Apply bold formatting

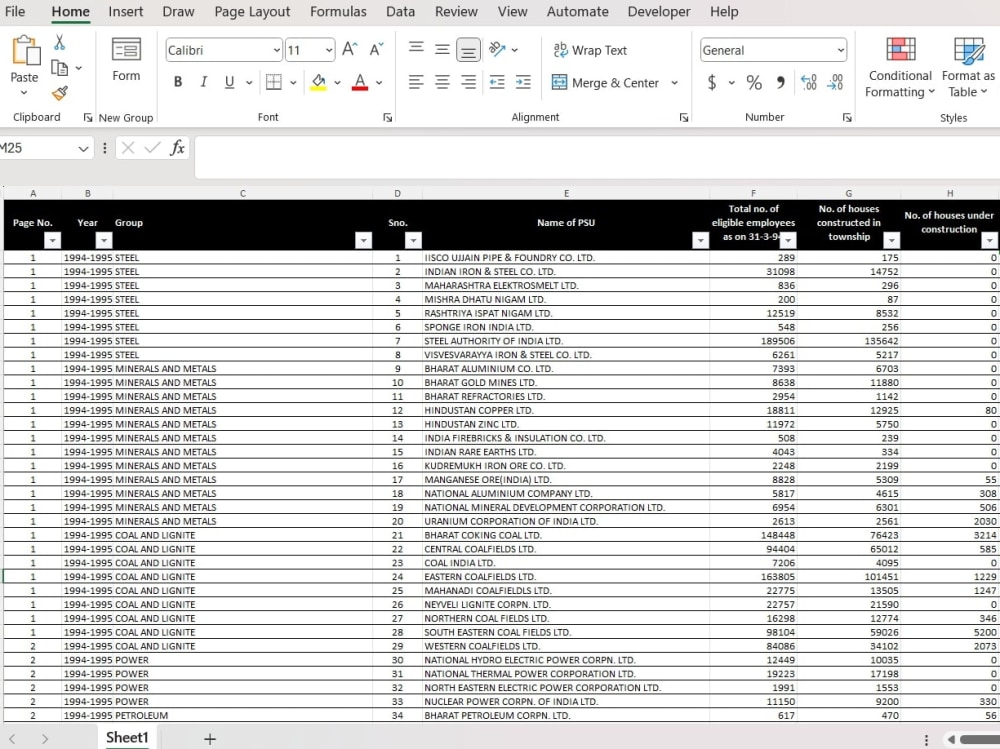pyautogui.click(x=178, y=82)
